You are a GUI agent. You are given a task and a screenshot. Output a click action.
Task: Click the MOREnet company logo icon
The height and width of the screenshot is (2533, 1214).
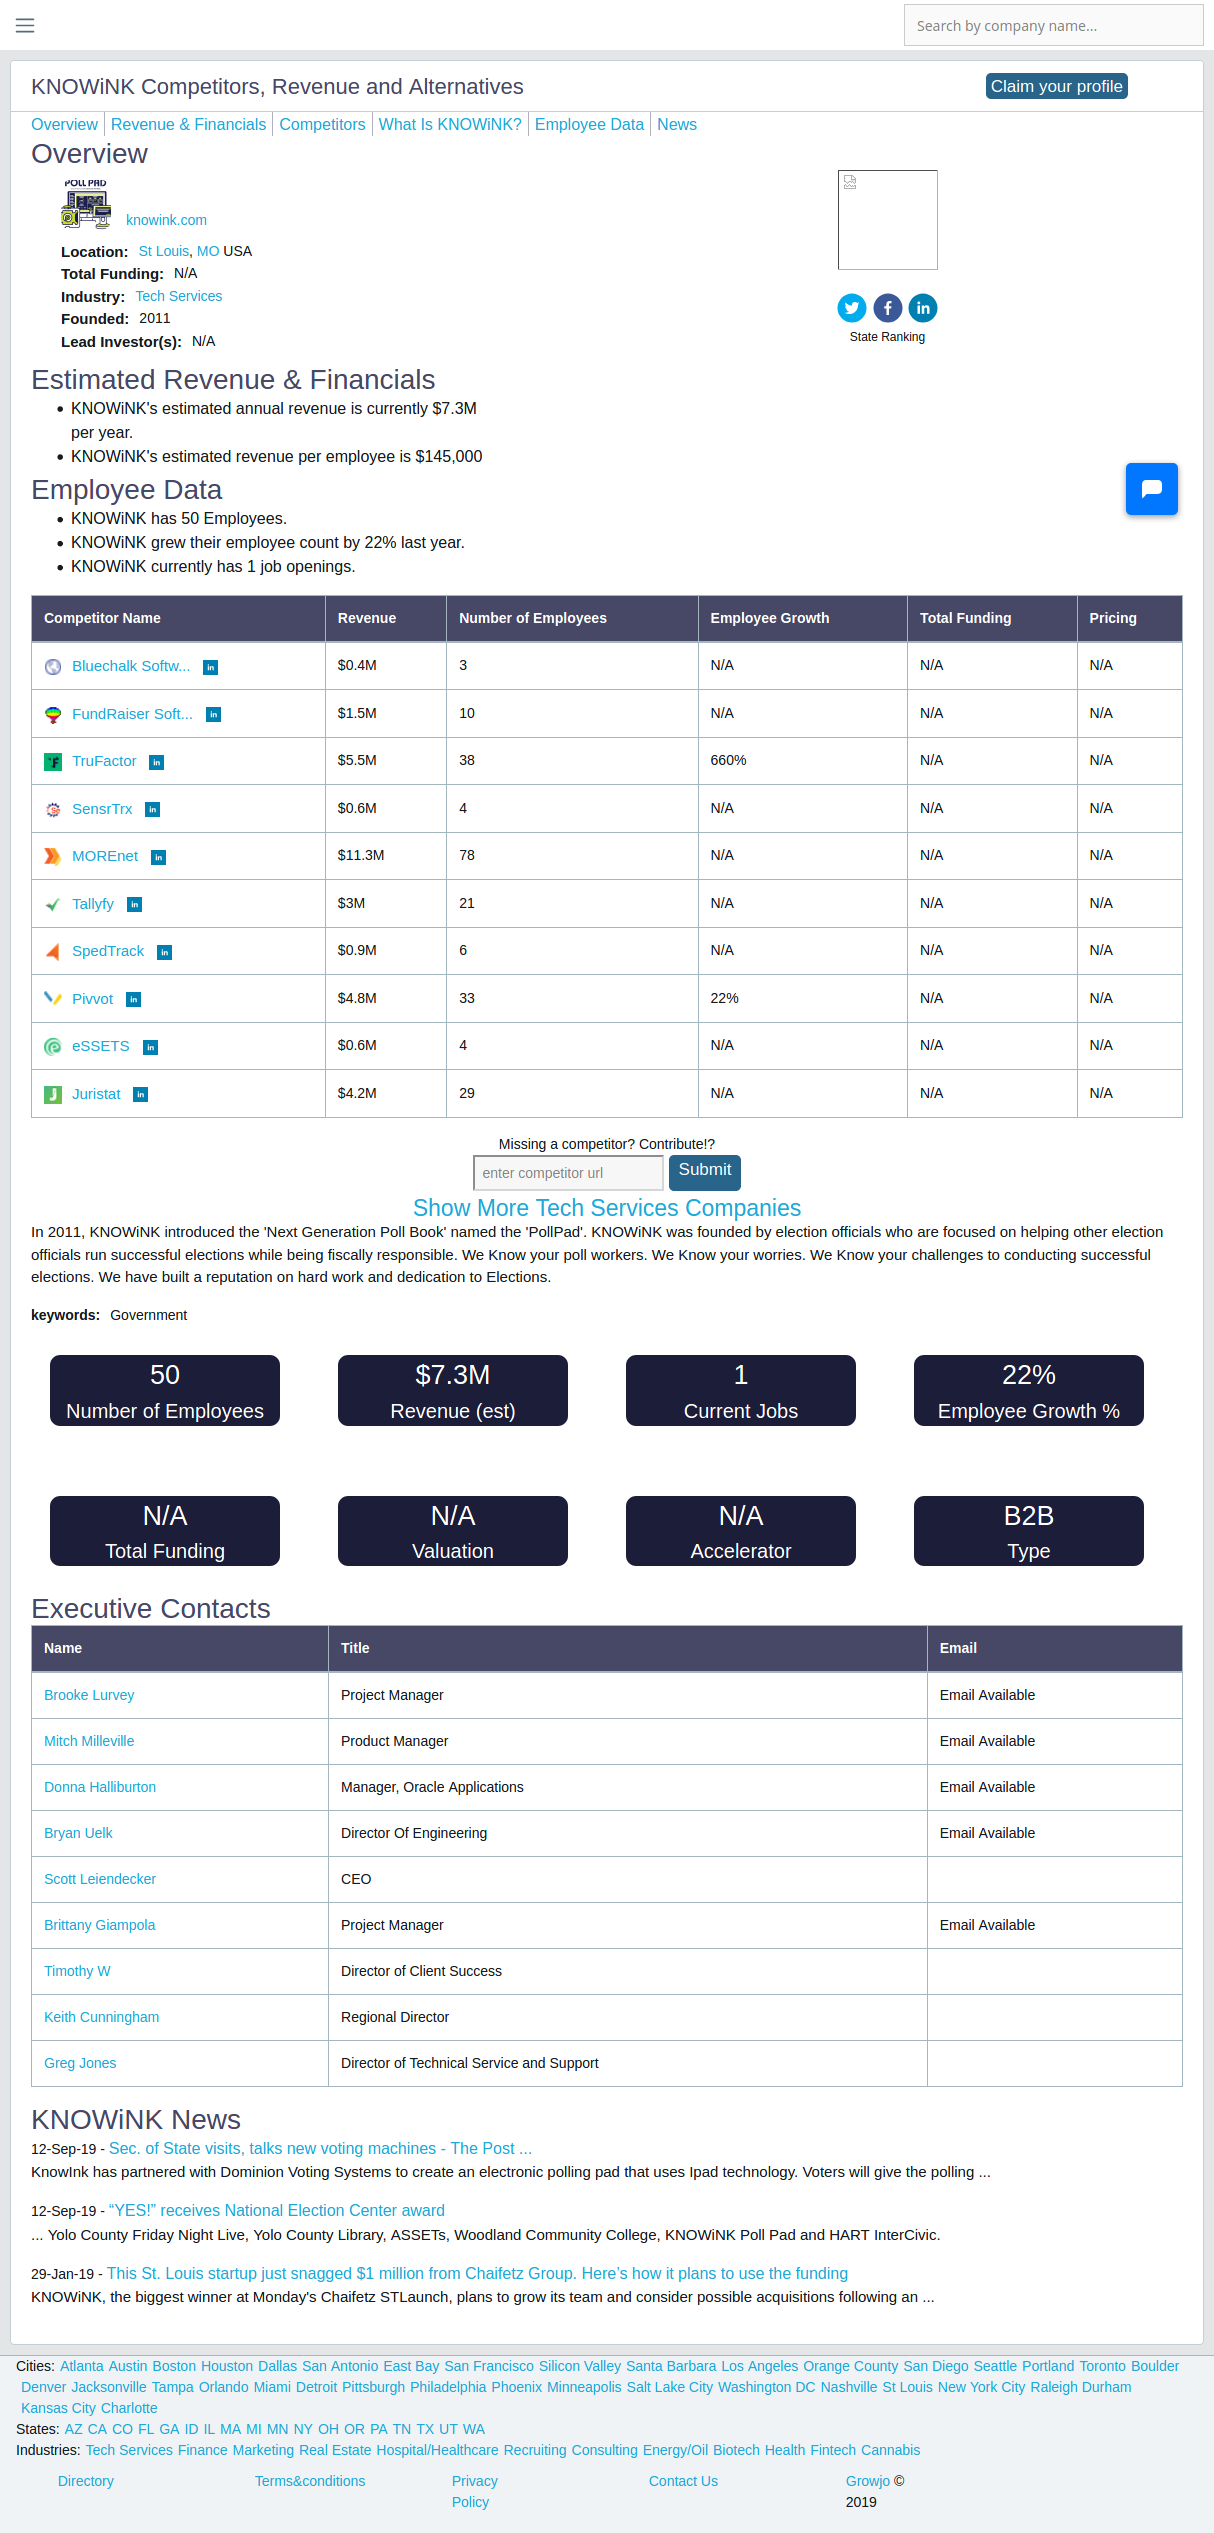53,856
